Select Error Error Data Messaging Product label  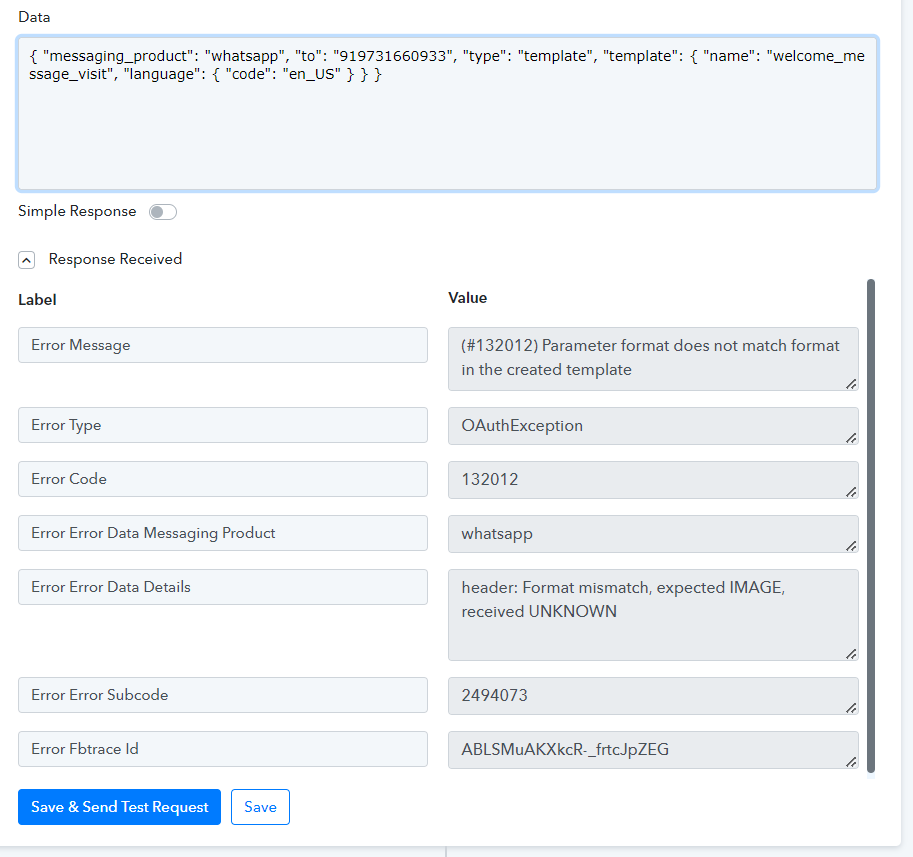tap(223, 533)
